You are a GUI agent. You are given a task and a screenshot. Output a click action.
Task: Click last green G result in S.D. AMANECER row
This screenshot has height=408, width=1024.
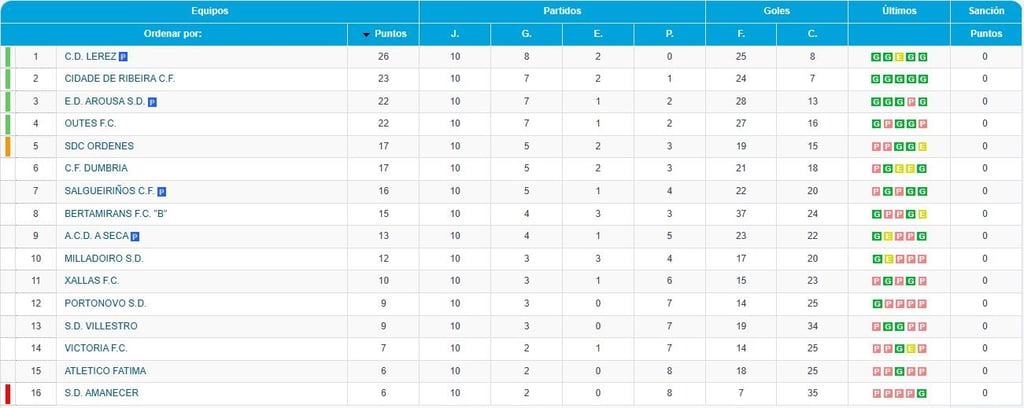921,394
